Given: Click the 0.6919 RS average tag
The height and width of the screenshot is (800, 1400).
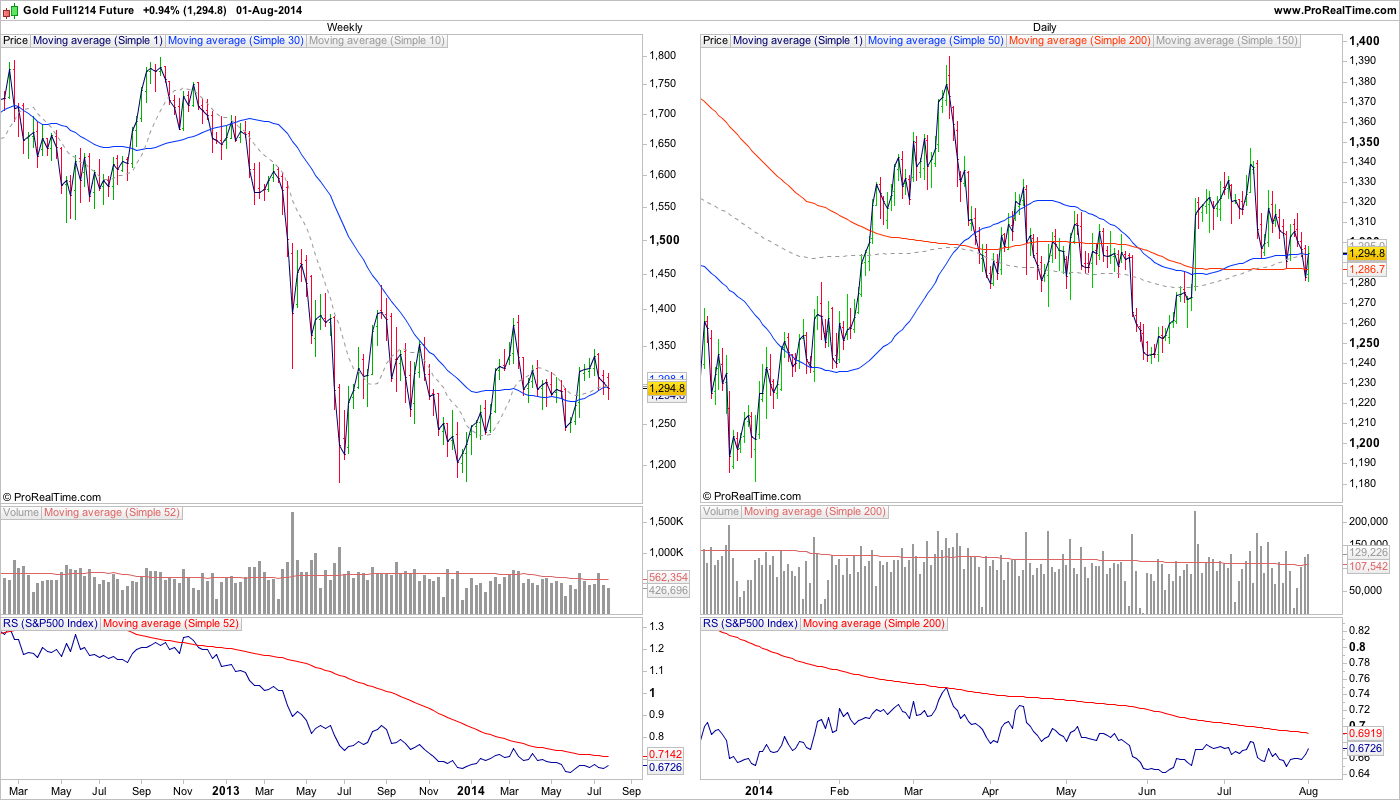Looking at the screenshot, I should [1364, 734].
